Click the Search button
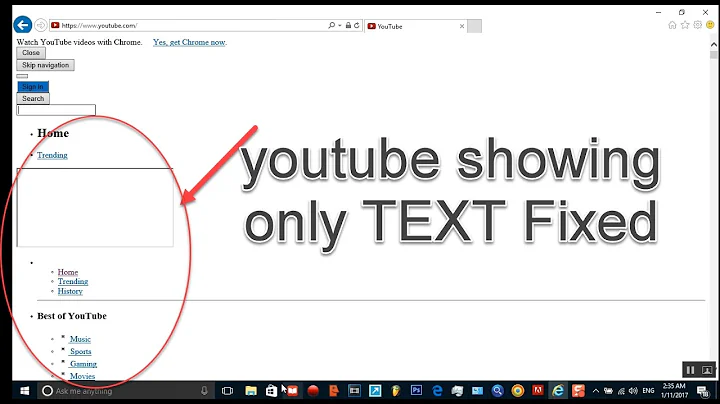The height and width of the screenshot is (404, 720). (33, 99)
